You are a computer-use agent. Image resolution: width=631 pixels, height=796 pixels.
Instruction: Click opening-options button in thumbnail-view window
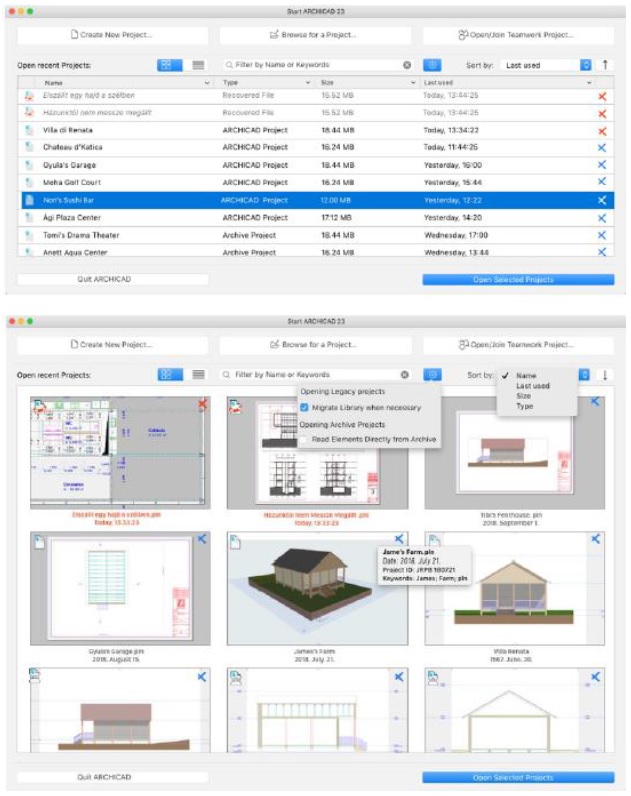(x=432, y=375)
